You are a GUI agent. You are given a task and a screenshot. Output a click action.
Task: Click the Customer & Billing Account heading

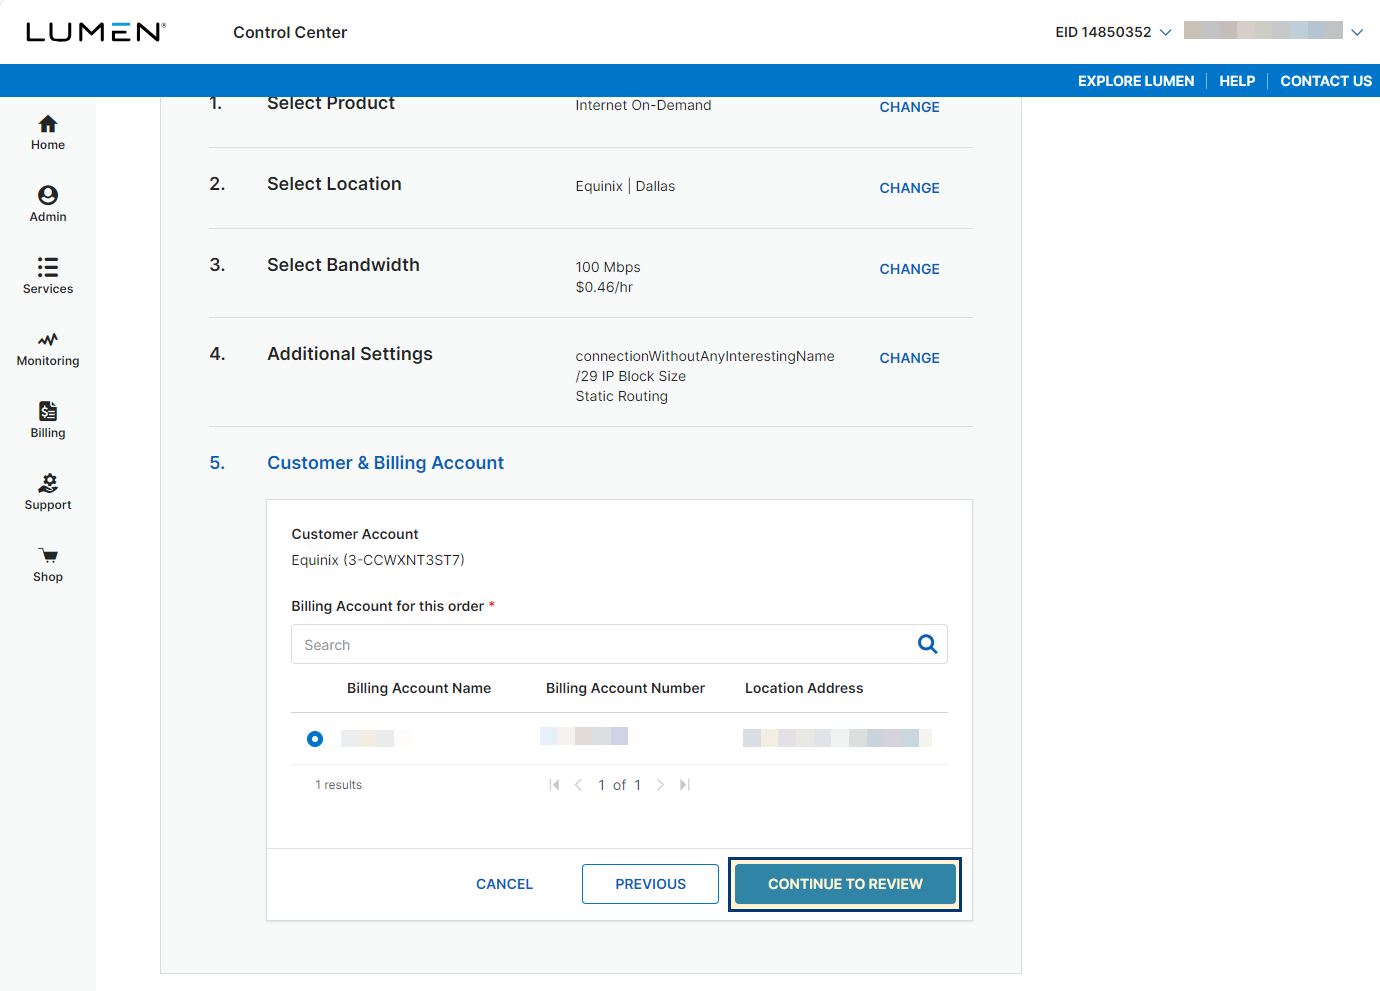[385, 463]
